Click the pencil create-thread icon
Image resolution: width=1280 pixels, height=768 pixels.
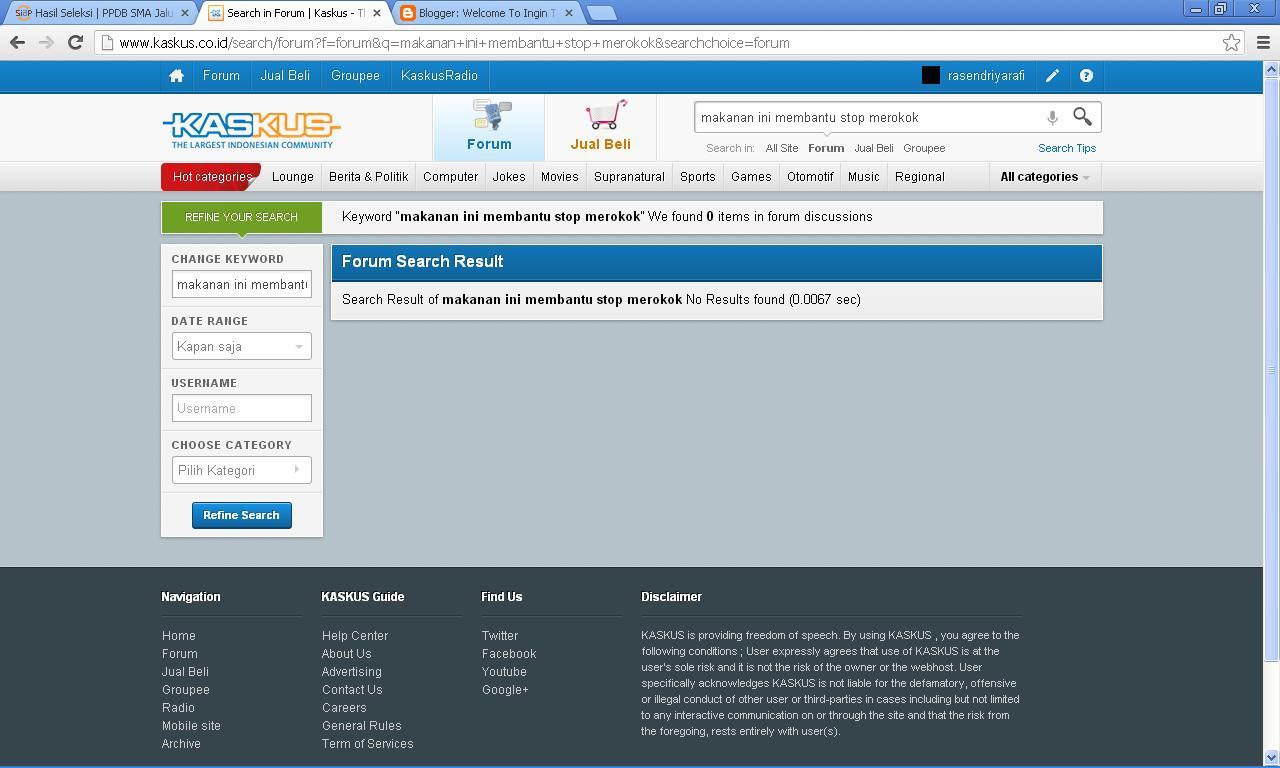click(x=1052, y=76)
